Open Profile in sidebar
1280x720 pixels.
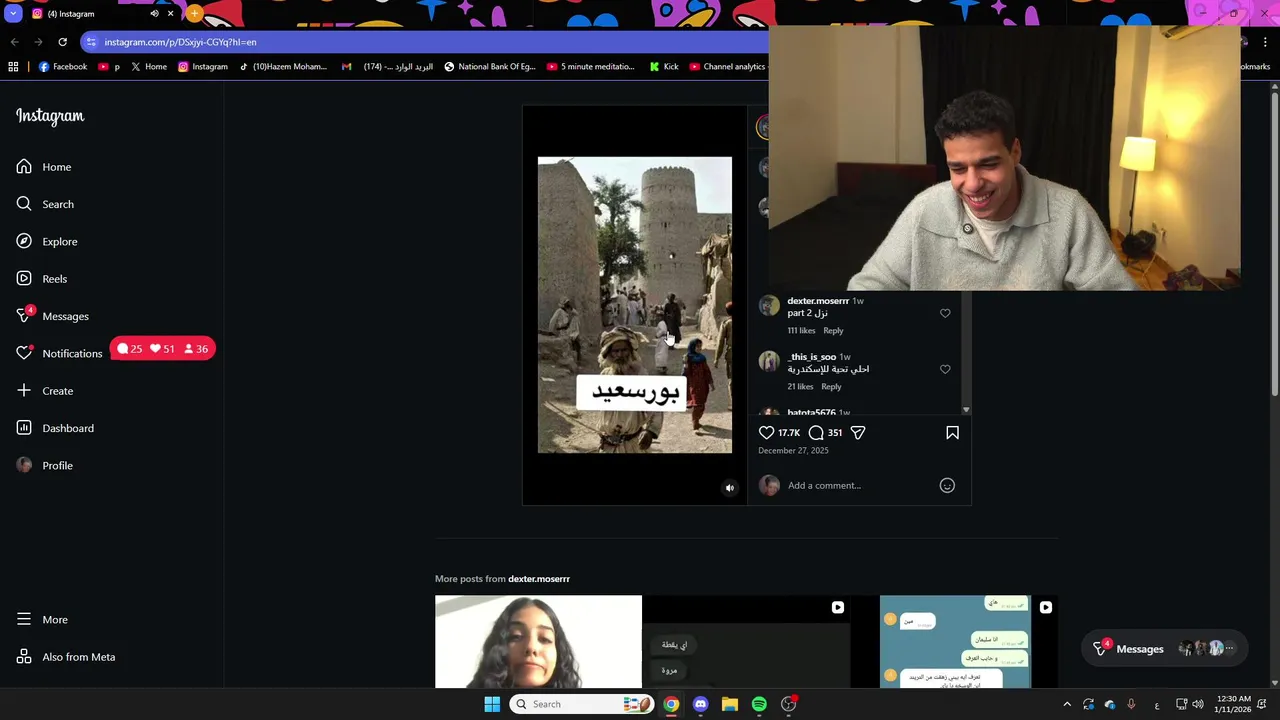pos(45,465)
